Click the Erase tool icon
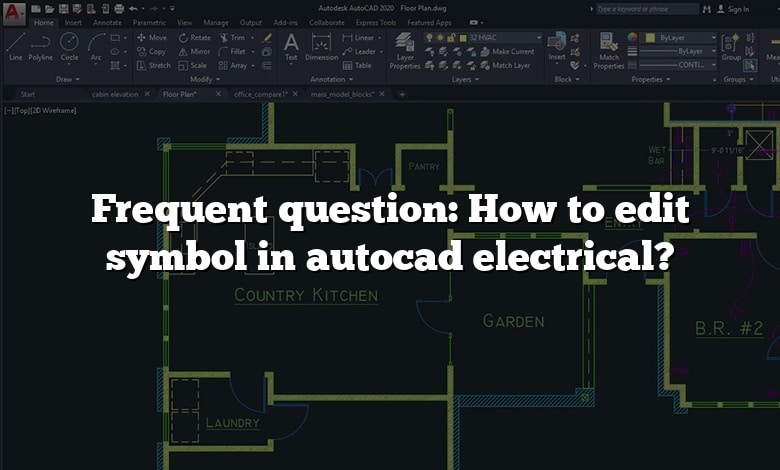This screenshot has width=780, height=470. [267, 37]
